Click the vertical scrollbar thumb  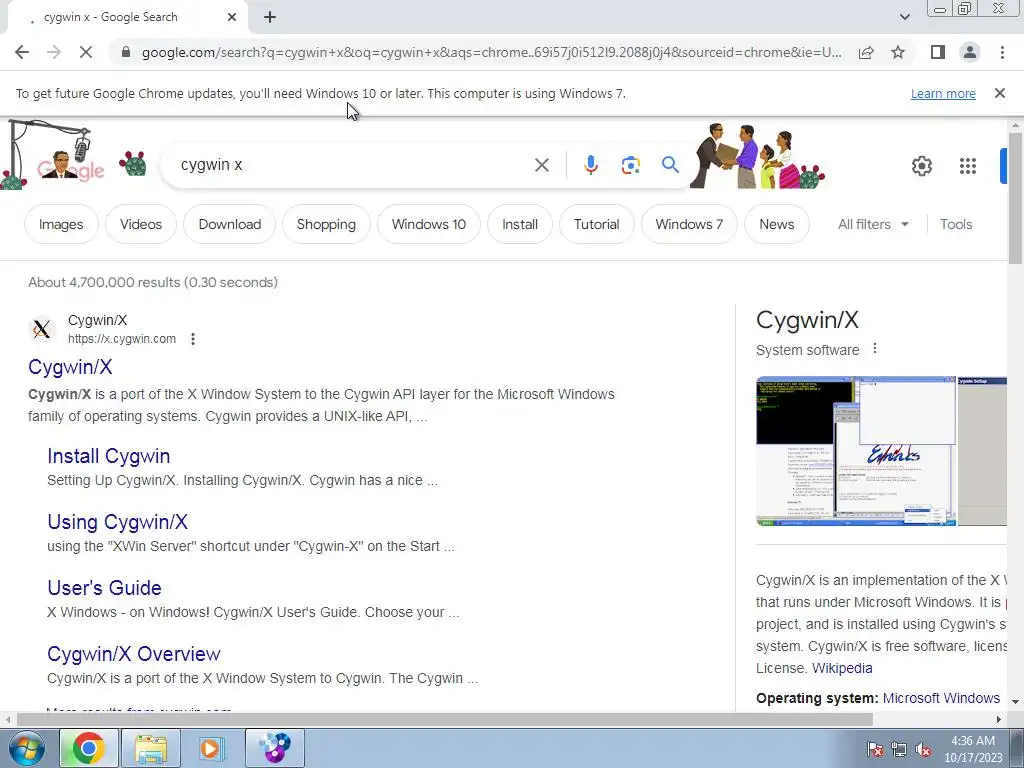click(1015, 199)
